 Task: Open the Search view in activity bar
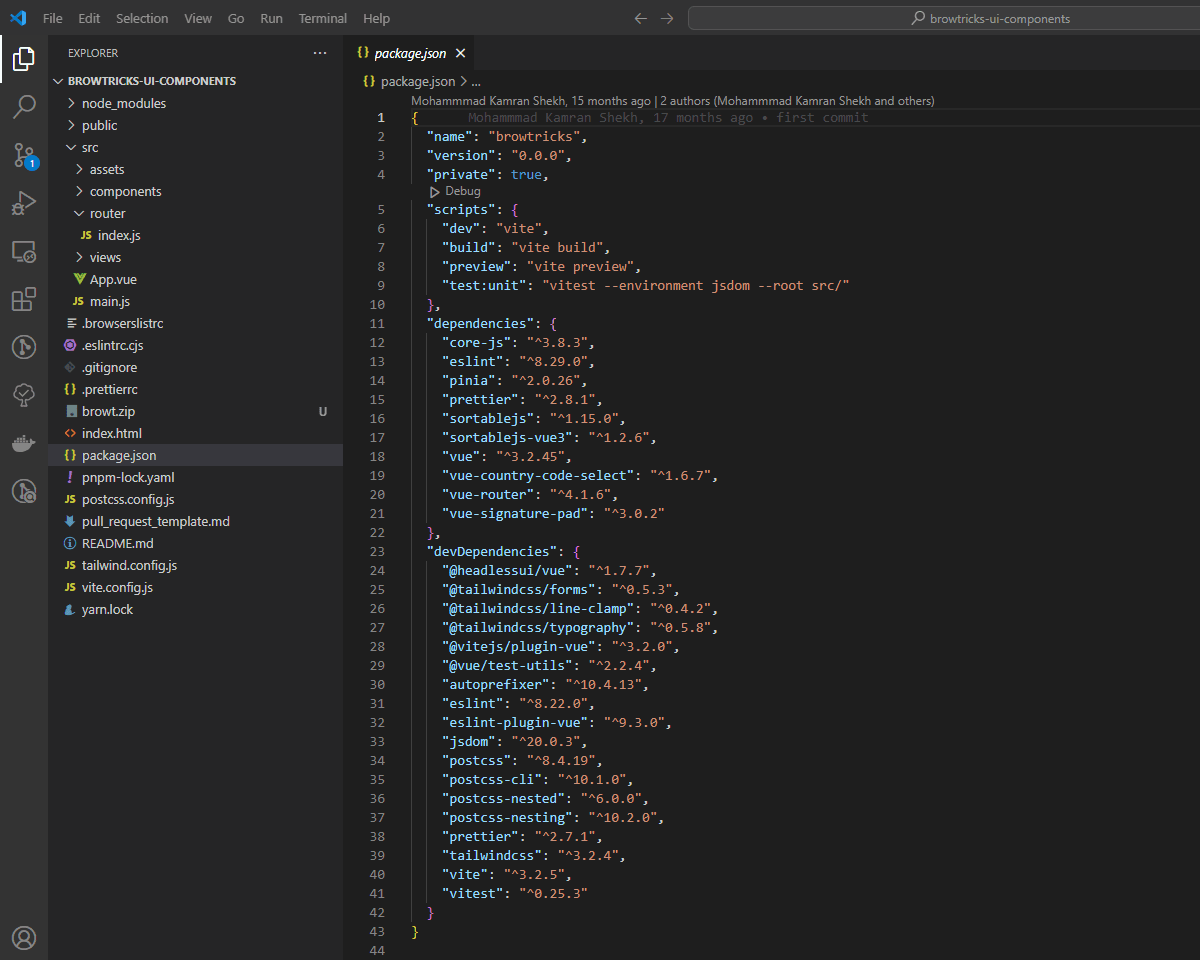pos(24,107)
